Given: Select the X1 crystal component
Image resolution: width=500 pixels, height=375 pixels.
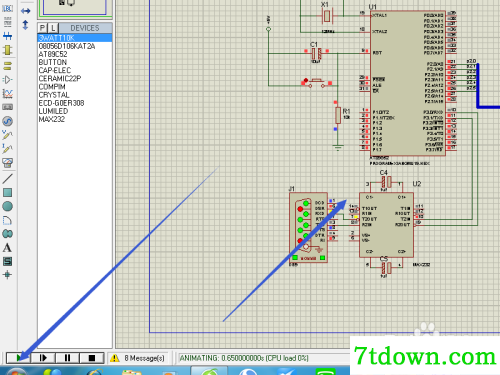Looking at the screenshot, I should 327,16.
